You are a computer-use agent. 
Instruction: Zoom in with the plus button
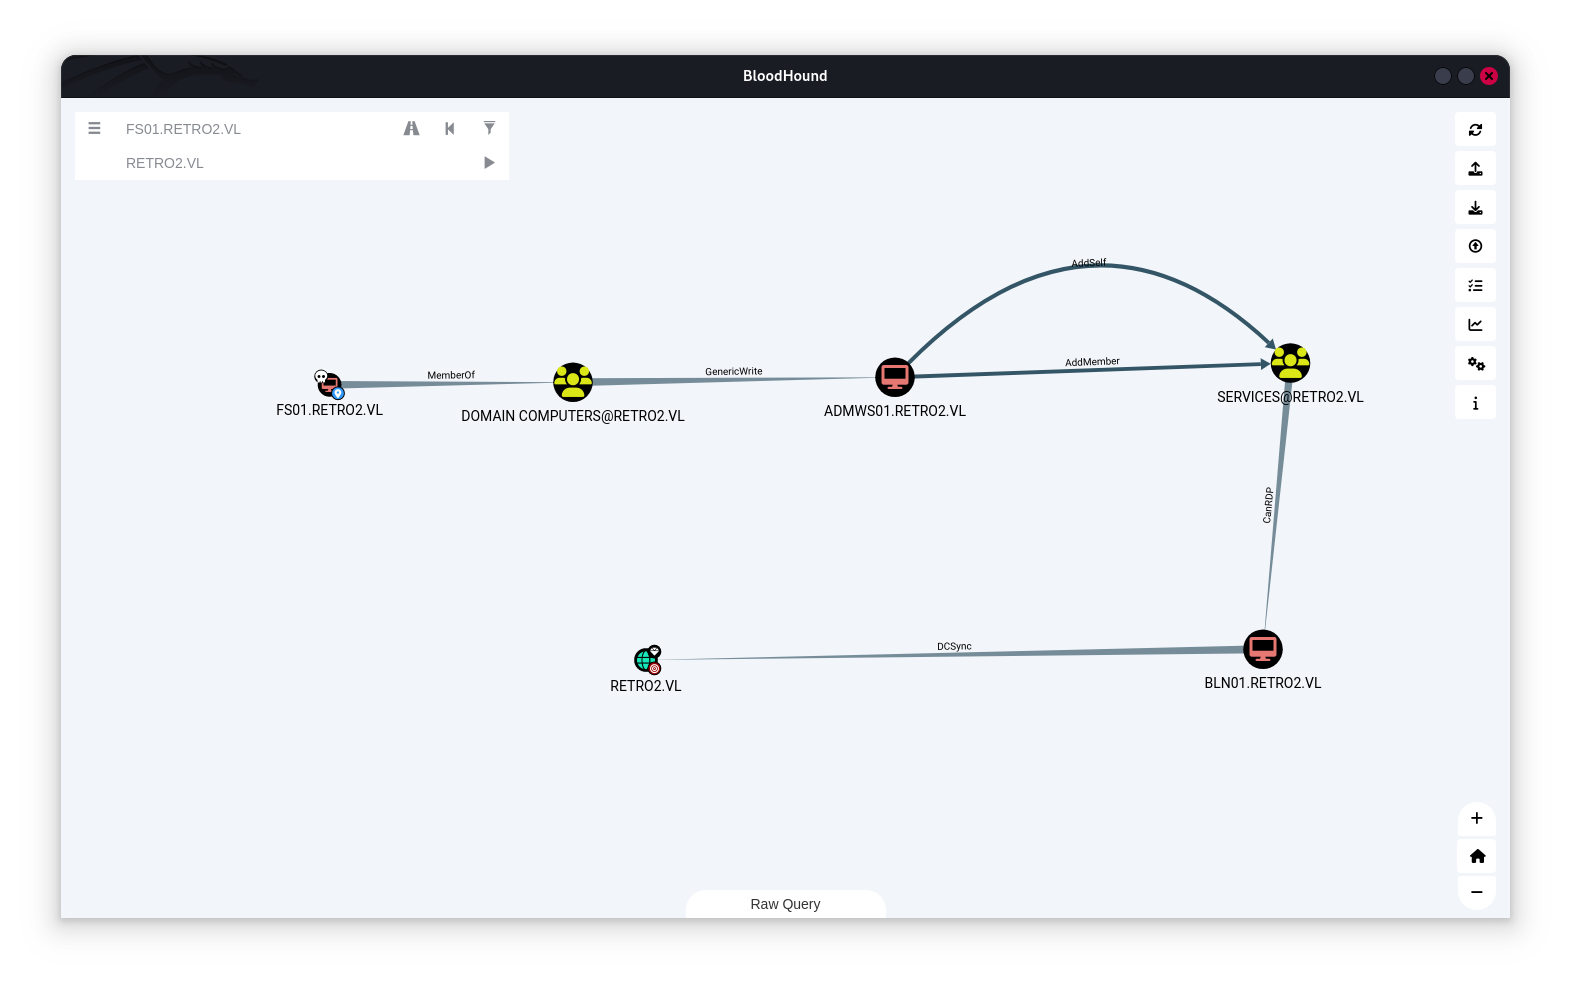pyautogui.click(x=1476, y=819)
